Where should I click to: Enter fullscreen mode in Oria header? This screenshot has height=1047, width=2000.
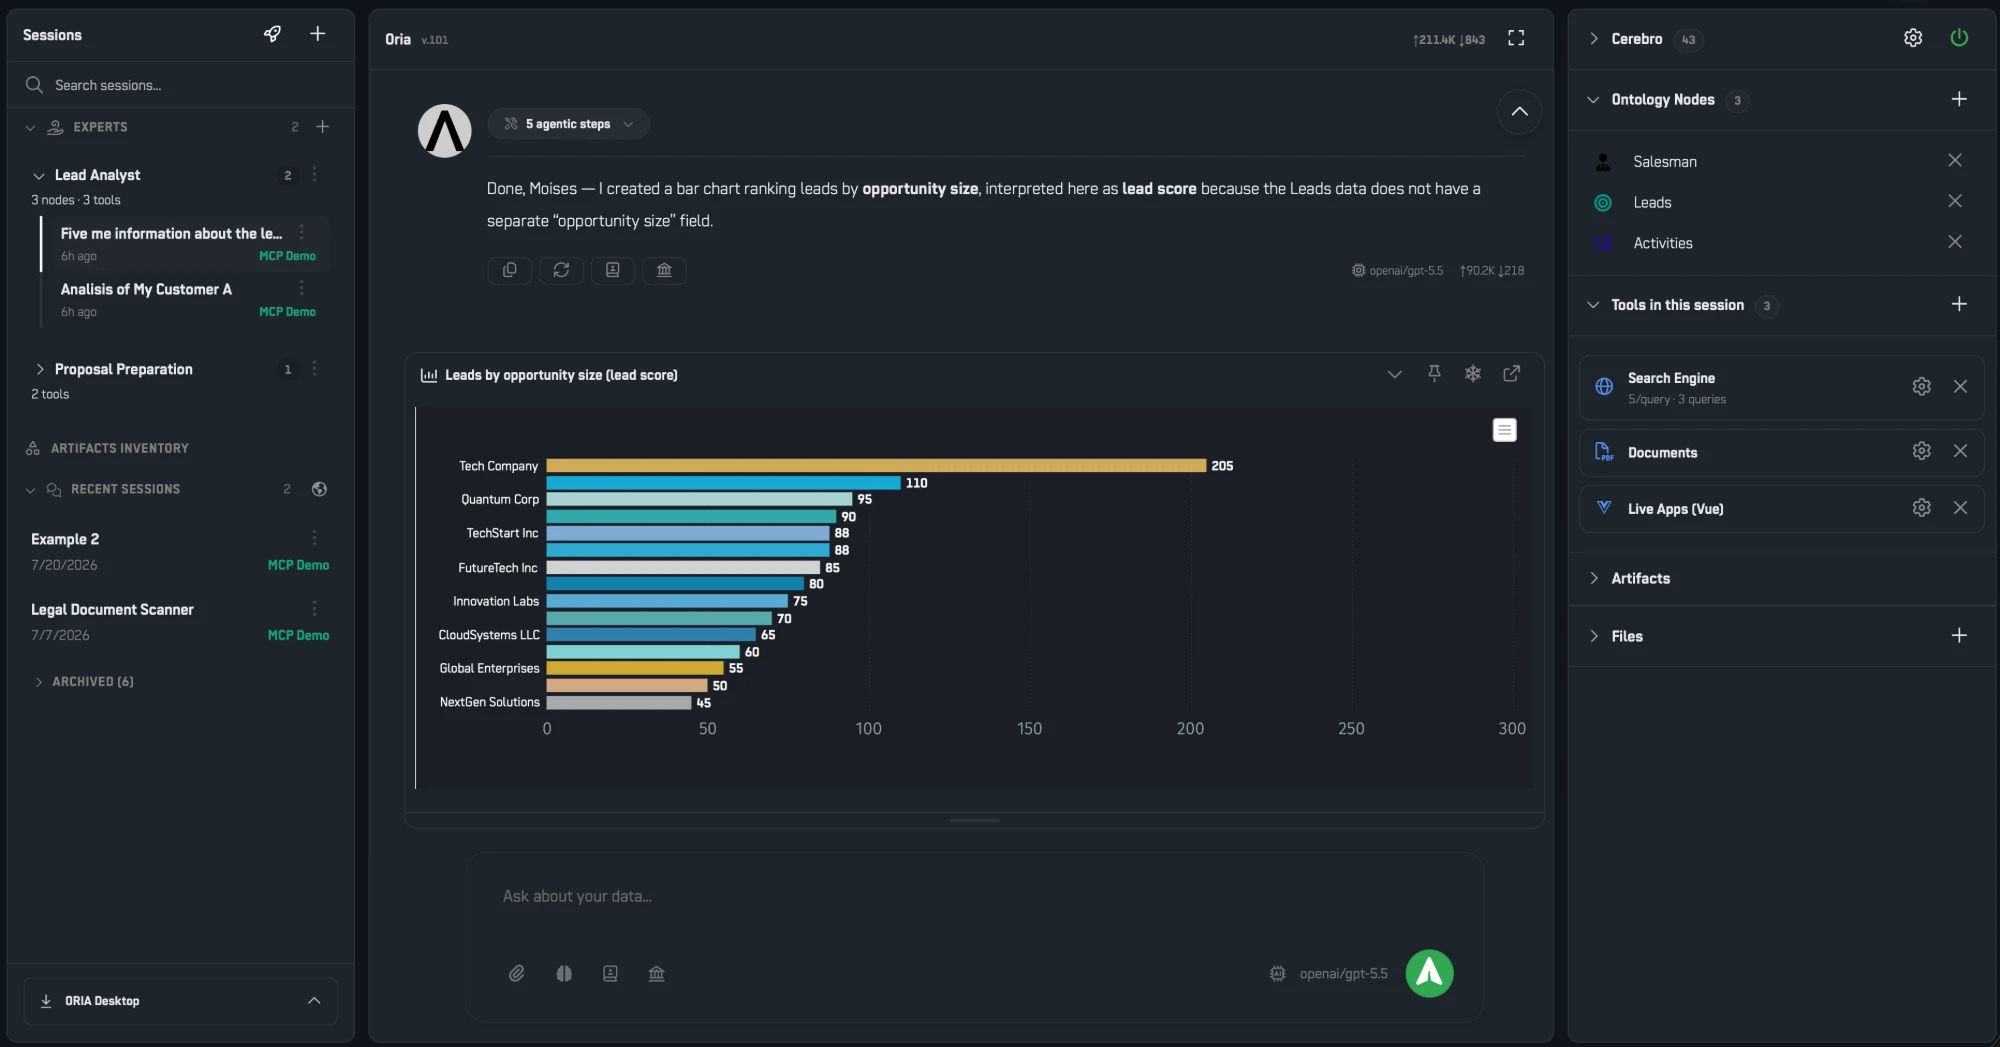(1516, 38)
